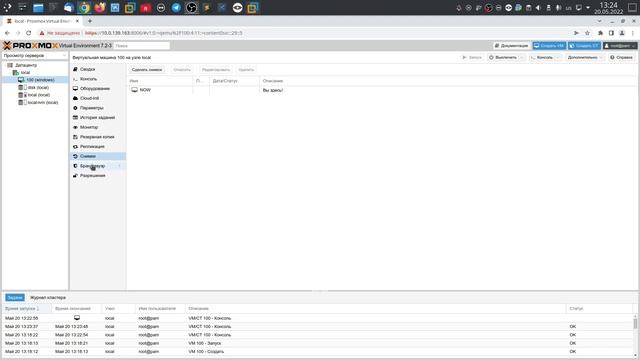Click the 'Не защищено' security warning
This screenshot has width=640, height=360.
pos(60,33)
